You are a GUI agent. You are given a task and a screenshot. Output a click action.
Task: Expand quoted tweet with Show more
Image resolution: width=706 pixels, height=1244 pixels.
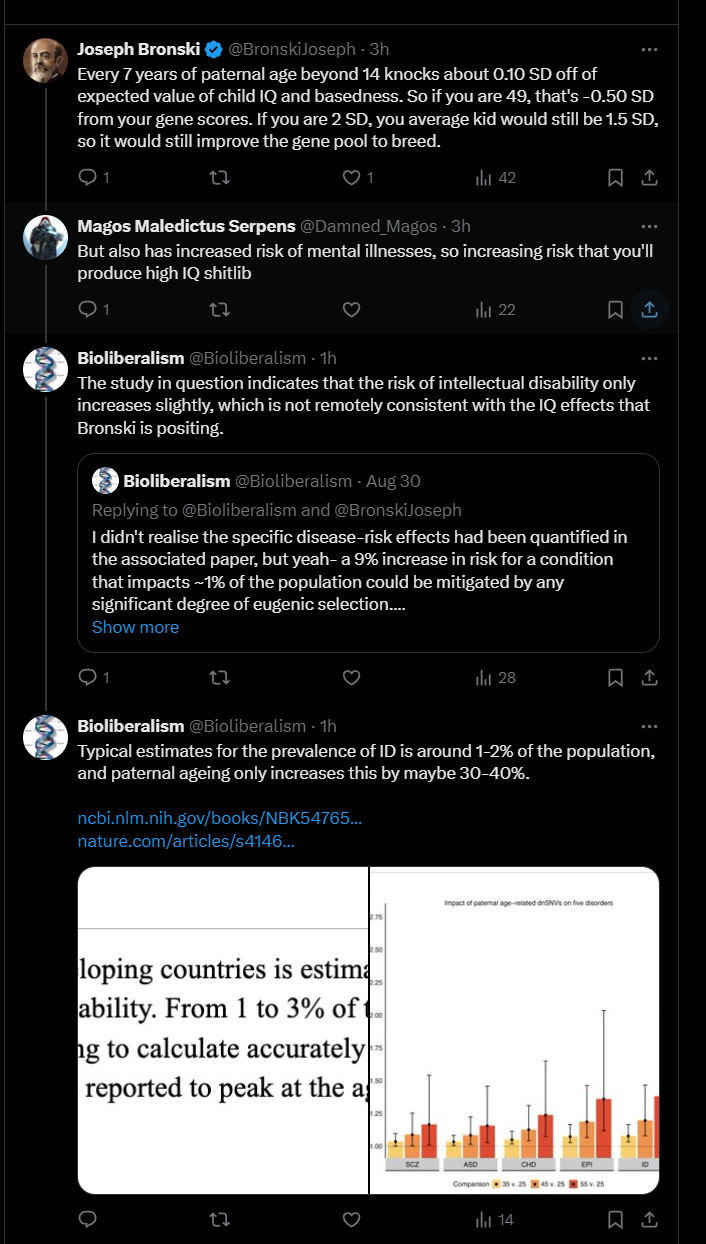tap(135, 627)
